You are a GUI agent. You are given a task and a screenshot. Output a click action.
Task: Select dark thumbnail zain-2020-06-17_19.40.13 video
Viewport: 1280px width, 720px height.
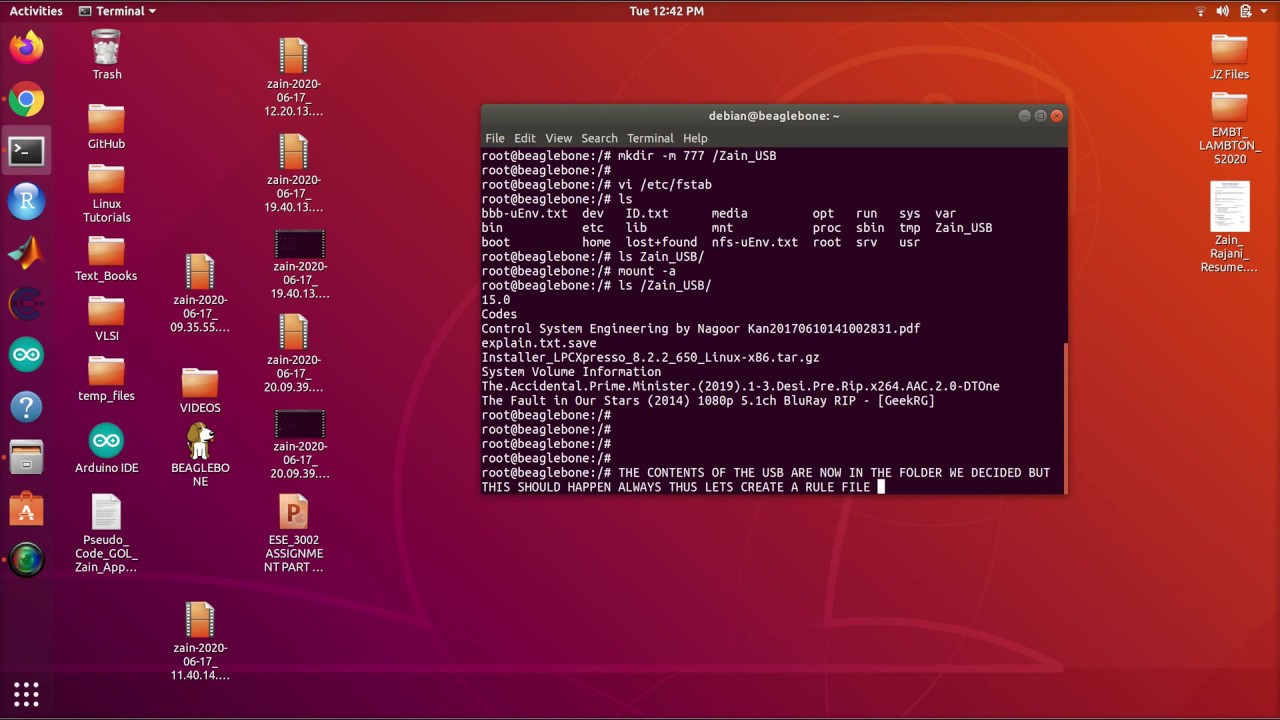tap(299, 265)
